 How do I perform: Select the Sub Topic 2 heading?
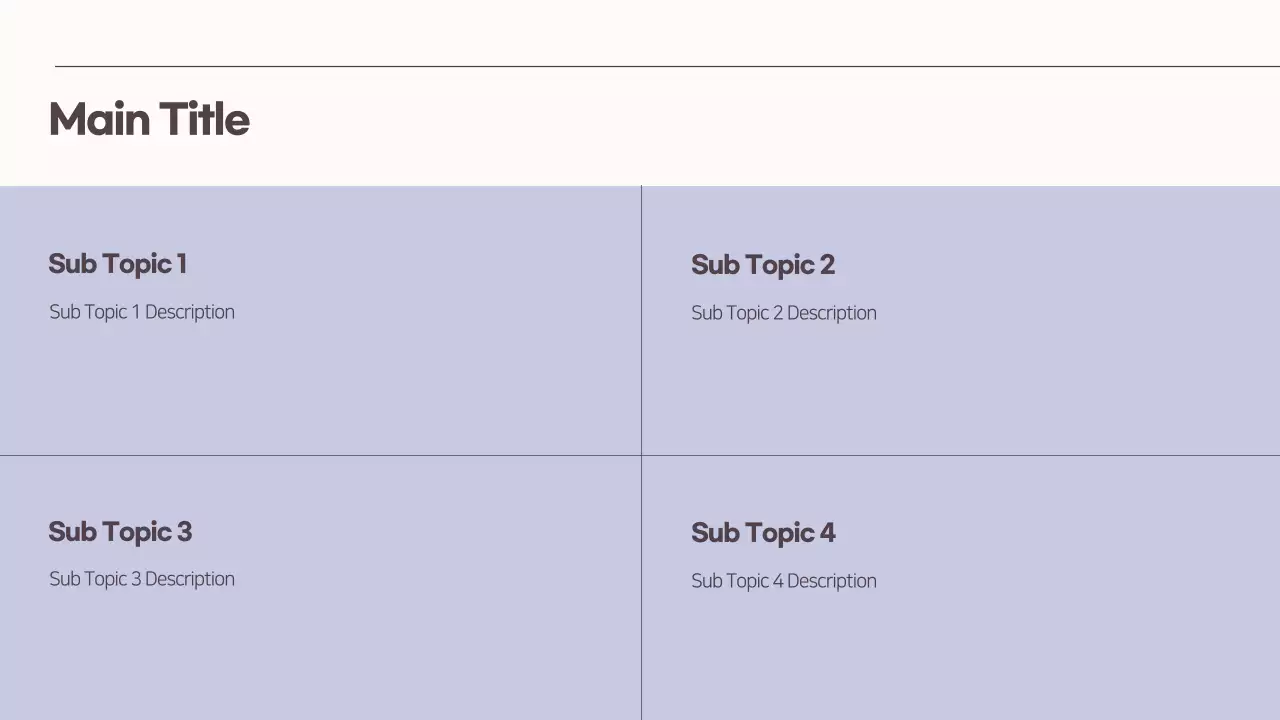[x=762, y=265]
